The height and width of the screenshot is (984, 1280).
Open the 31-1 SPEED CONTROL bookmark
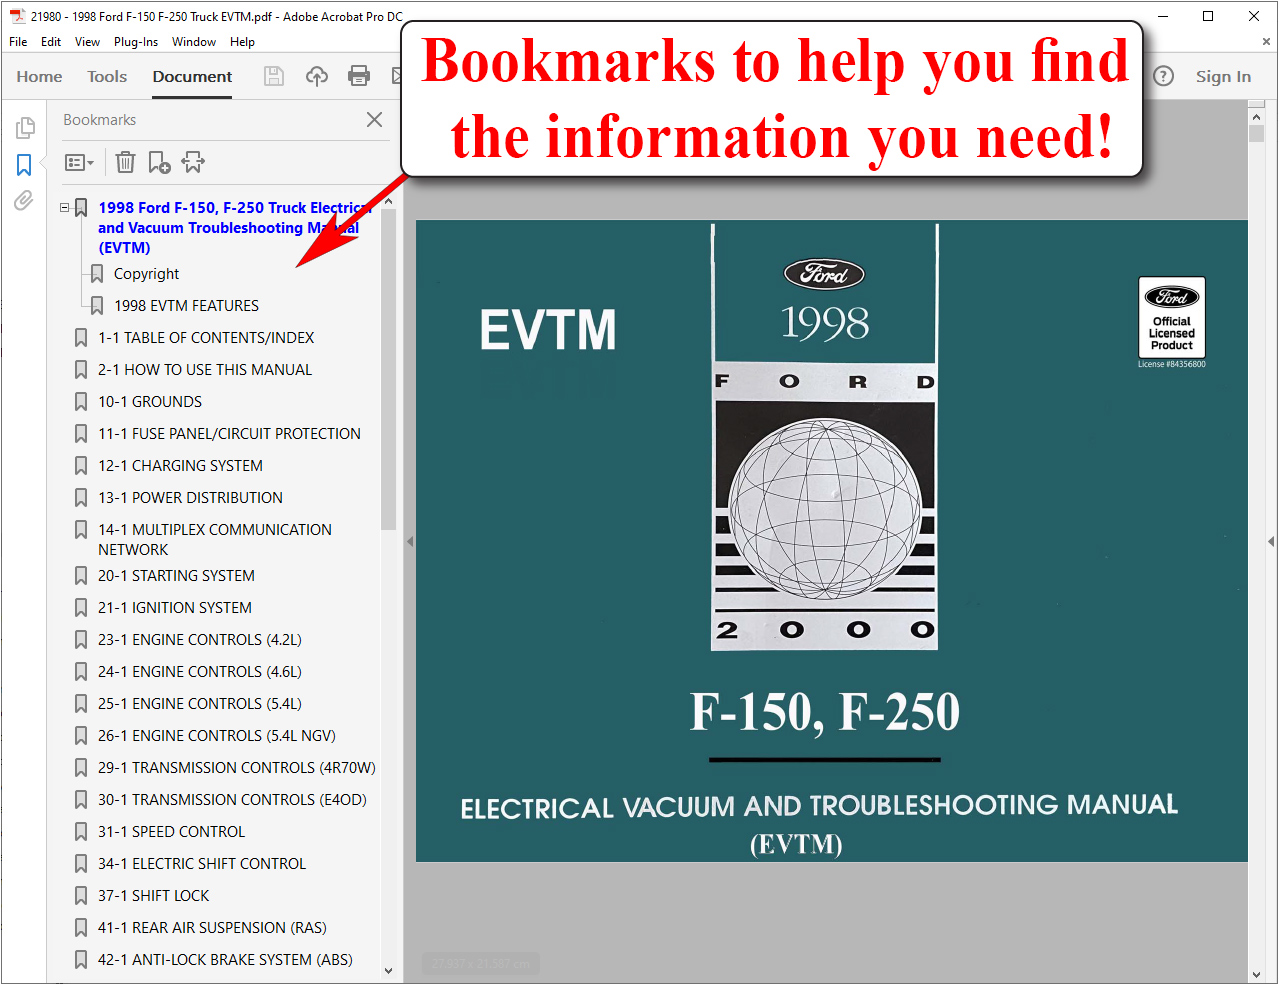tap(171, 832)
